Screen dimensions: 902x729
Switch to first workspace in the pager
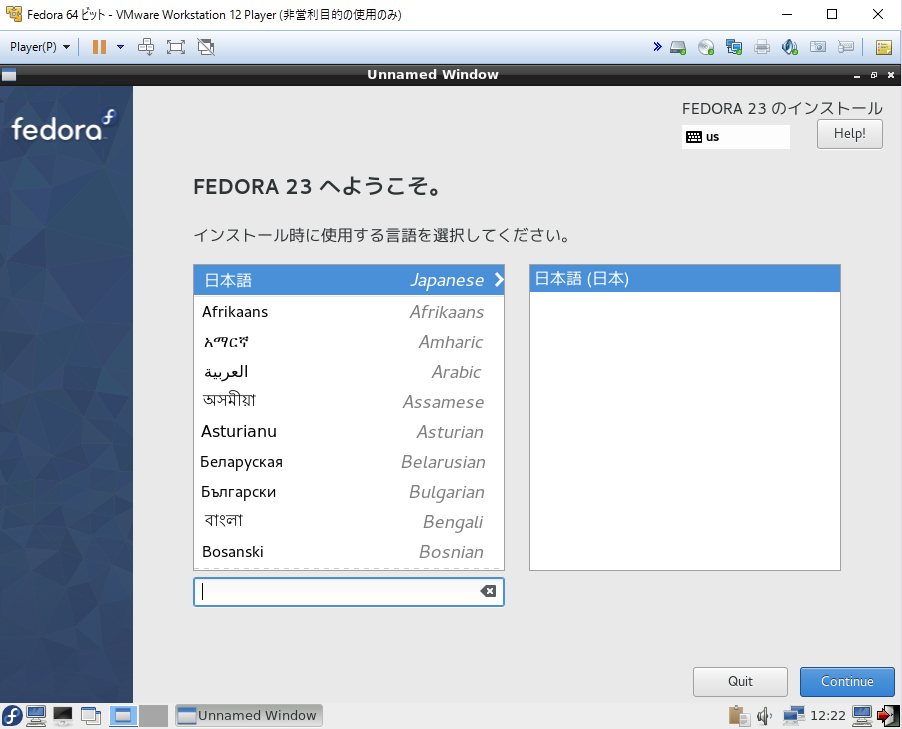point(123,716)
